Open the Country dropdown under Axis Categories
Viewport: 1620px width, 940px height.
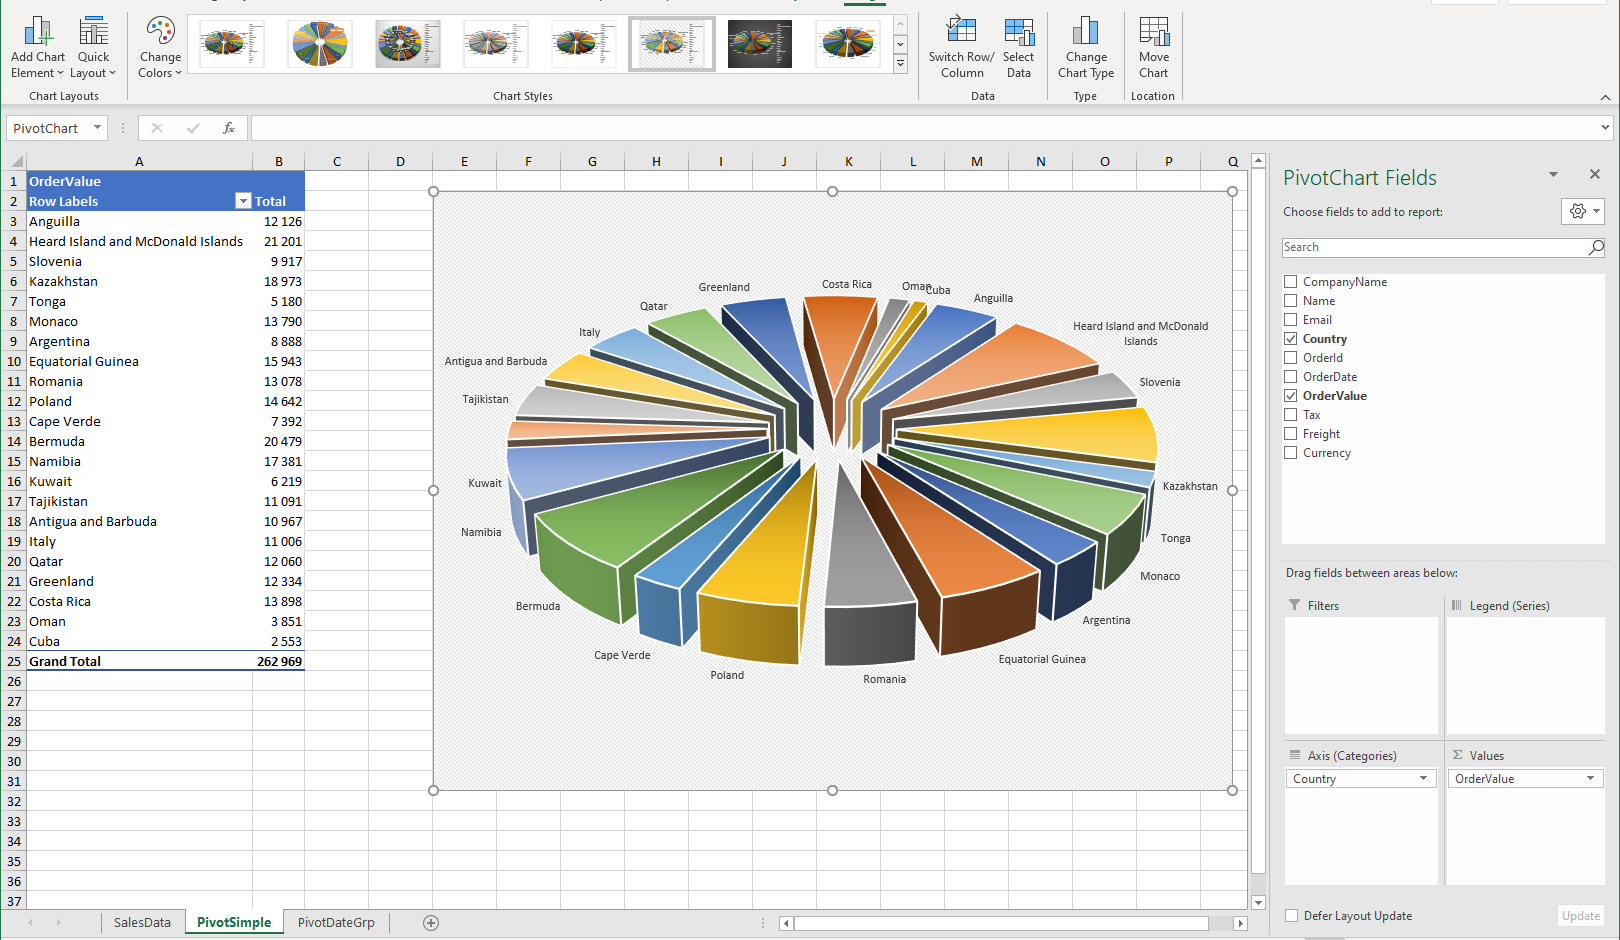click(x=1426, y=778)
